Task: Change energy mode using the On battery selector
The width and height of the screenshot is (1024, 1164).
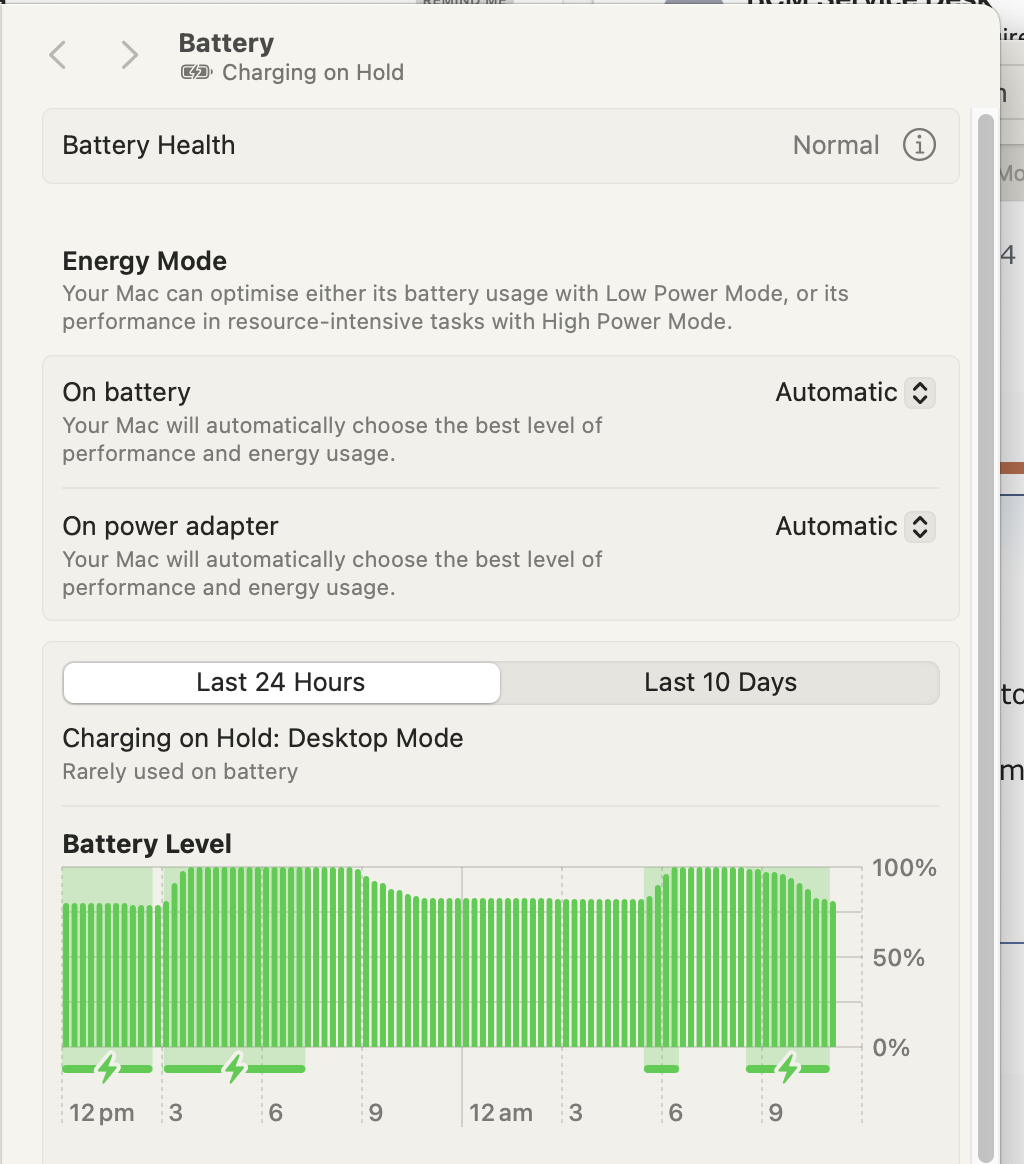Action: point(853,393)
